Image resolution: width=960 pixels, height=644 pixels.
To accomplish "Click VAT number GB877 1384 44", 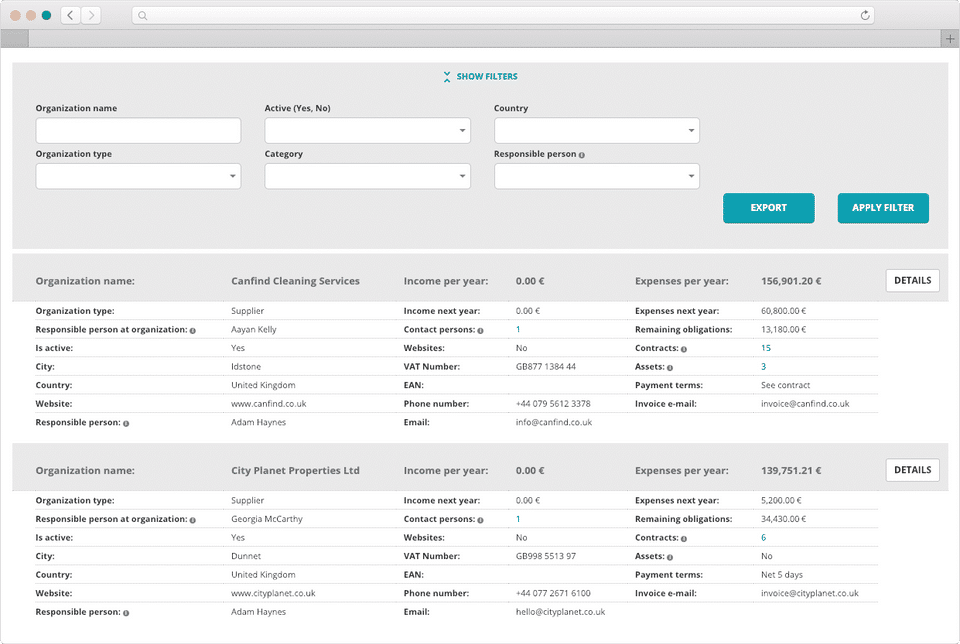I will (546, 367).
